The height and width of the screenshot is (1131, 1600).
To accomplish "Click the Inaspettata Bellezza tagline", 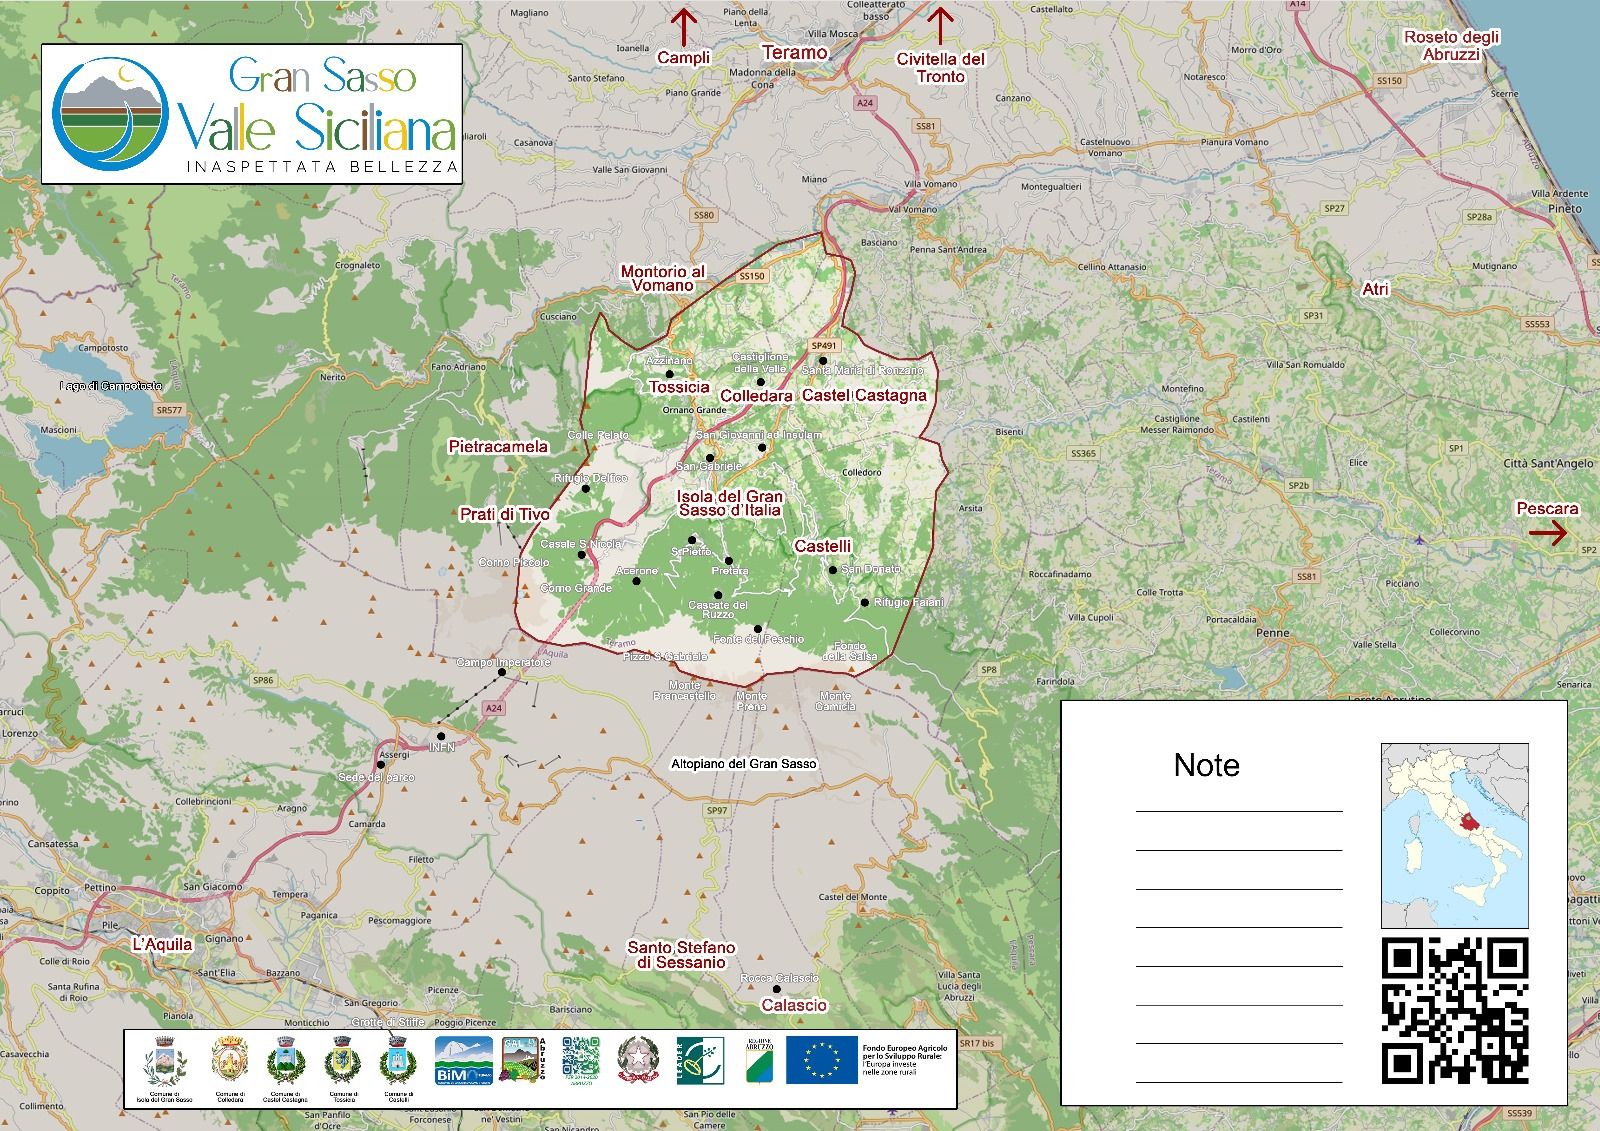I will [322, 167].
